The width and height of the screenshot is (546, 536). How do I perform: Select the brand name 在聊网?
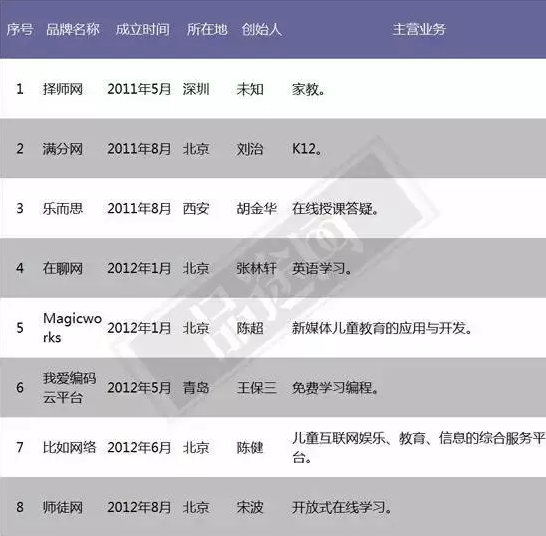[x=63, y=269]
